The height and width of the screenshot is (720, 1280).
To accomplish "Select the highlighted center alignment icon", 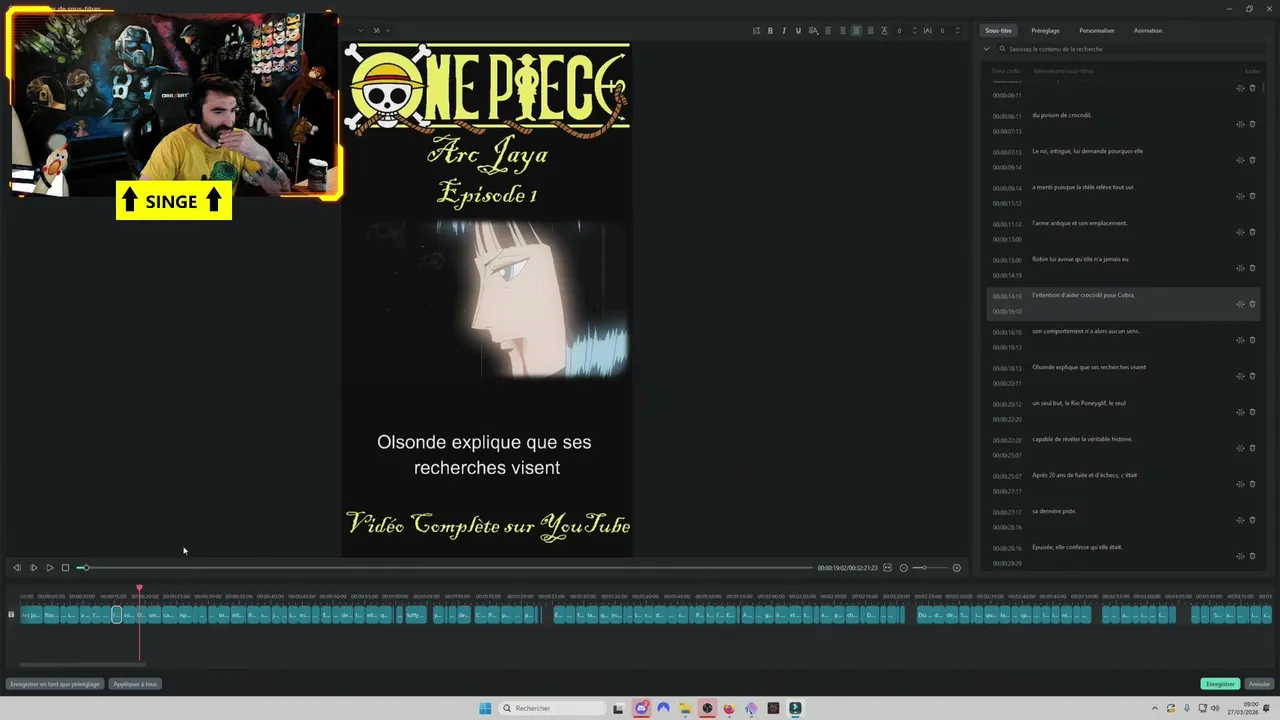I will (856, 31).
